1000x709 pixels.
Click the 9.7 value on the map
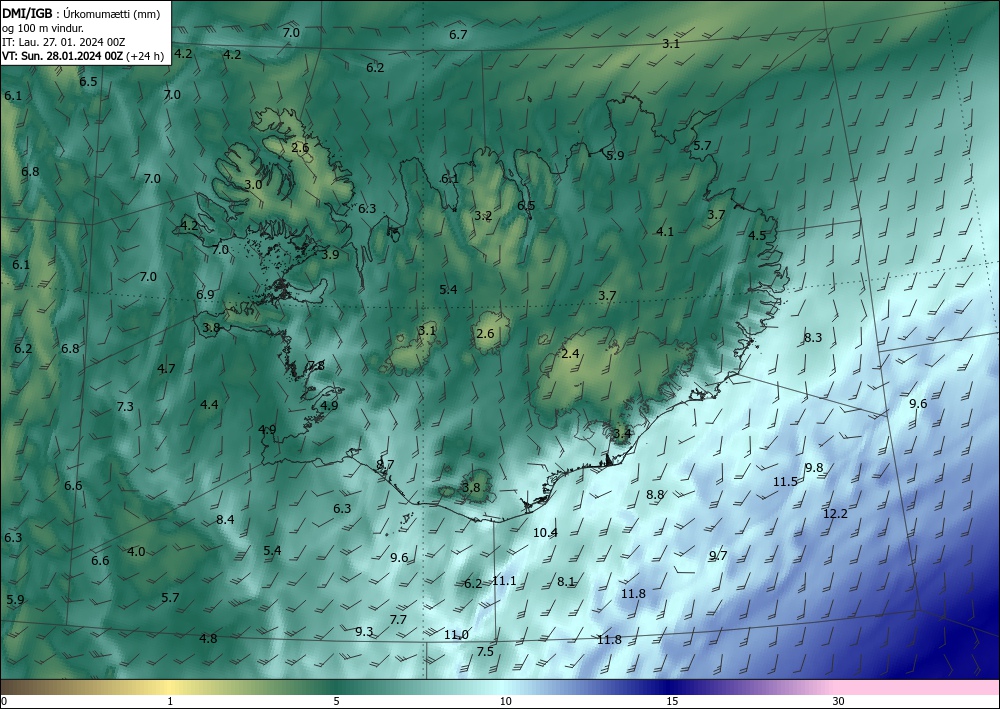point(718,556)
